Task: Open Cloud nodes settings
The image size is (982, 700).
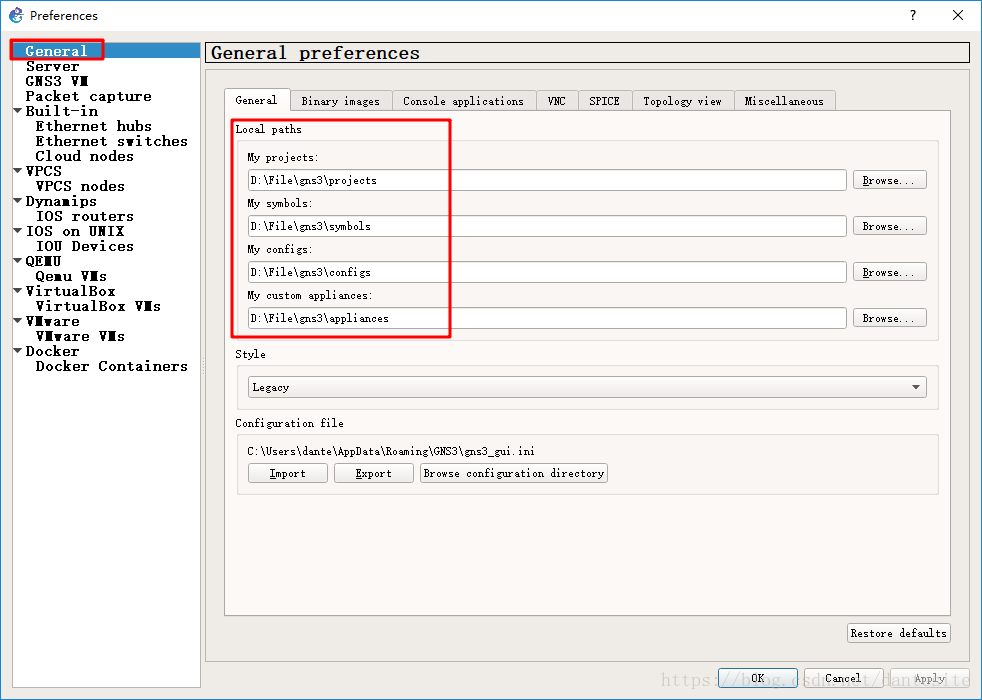Action: 85,157
